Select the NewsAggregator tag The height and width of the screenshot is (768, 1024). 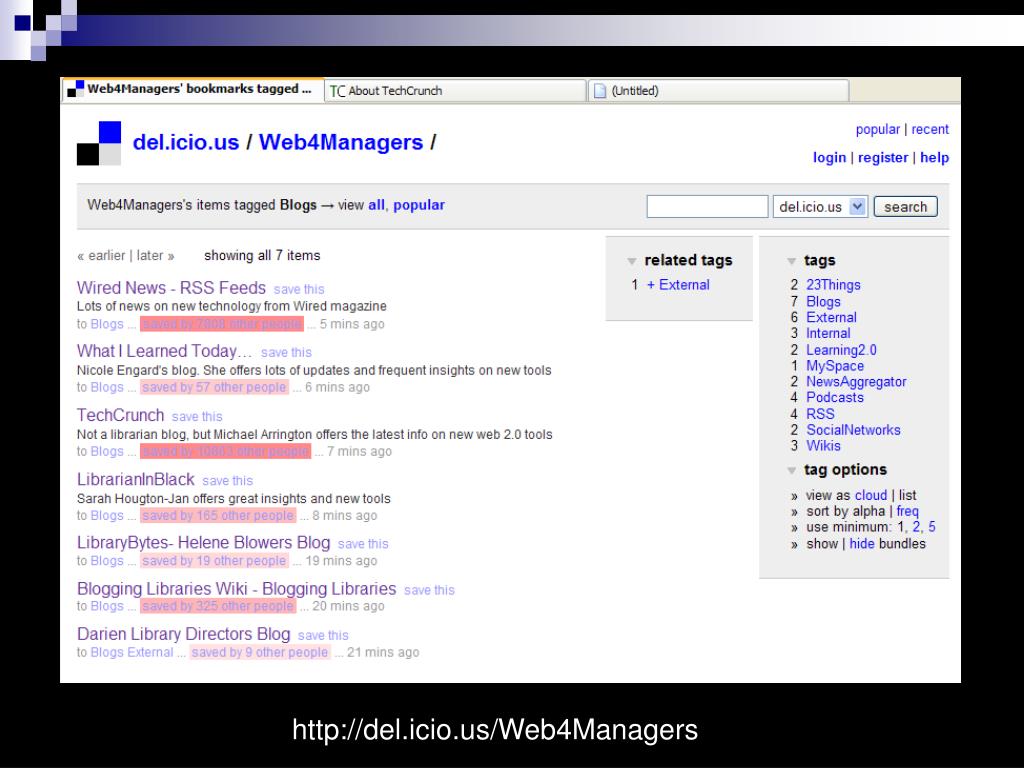pos(856,381)
